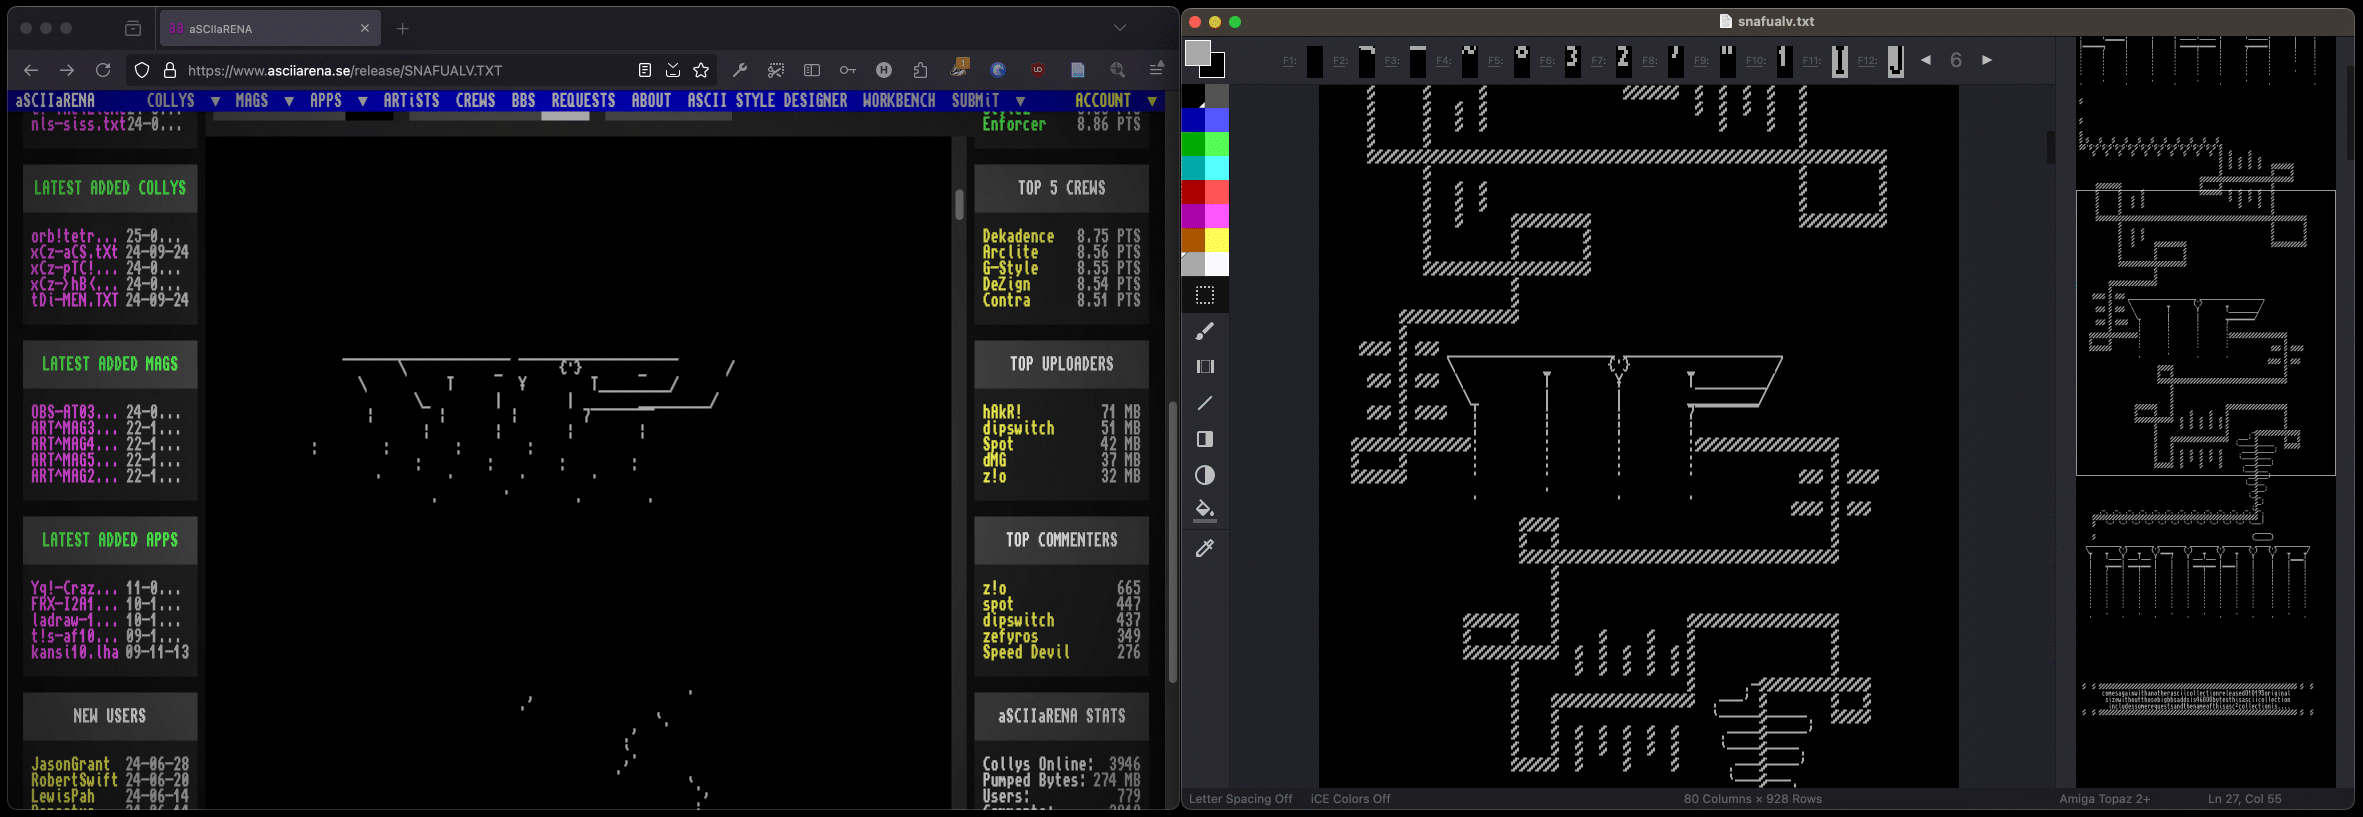Go to next F-key character set
This screenshot has height=817, width=2363.
[x=1987, y=60]
